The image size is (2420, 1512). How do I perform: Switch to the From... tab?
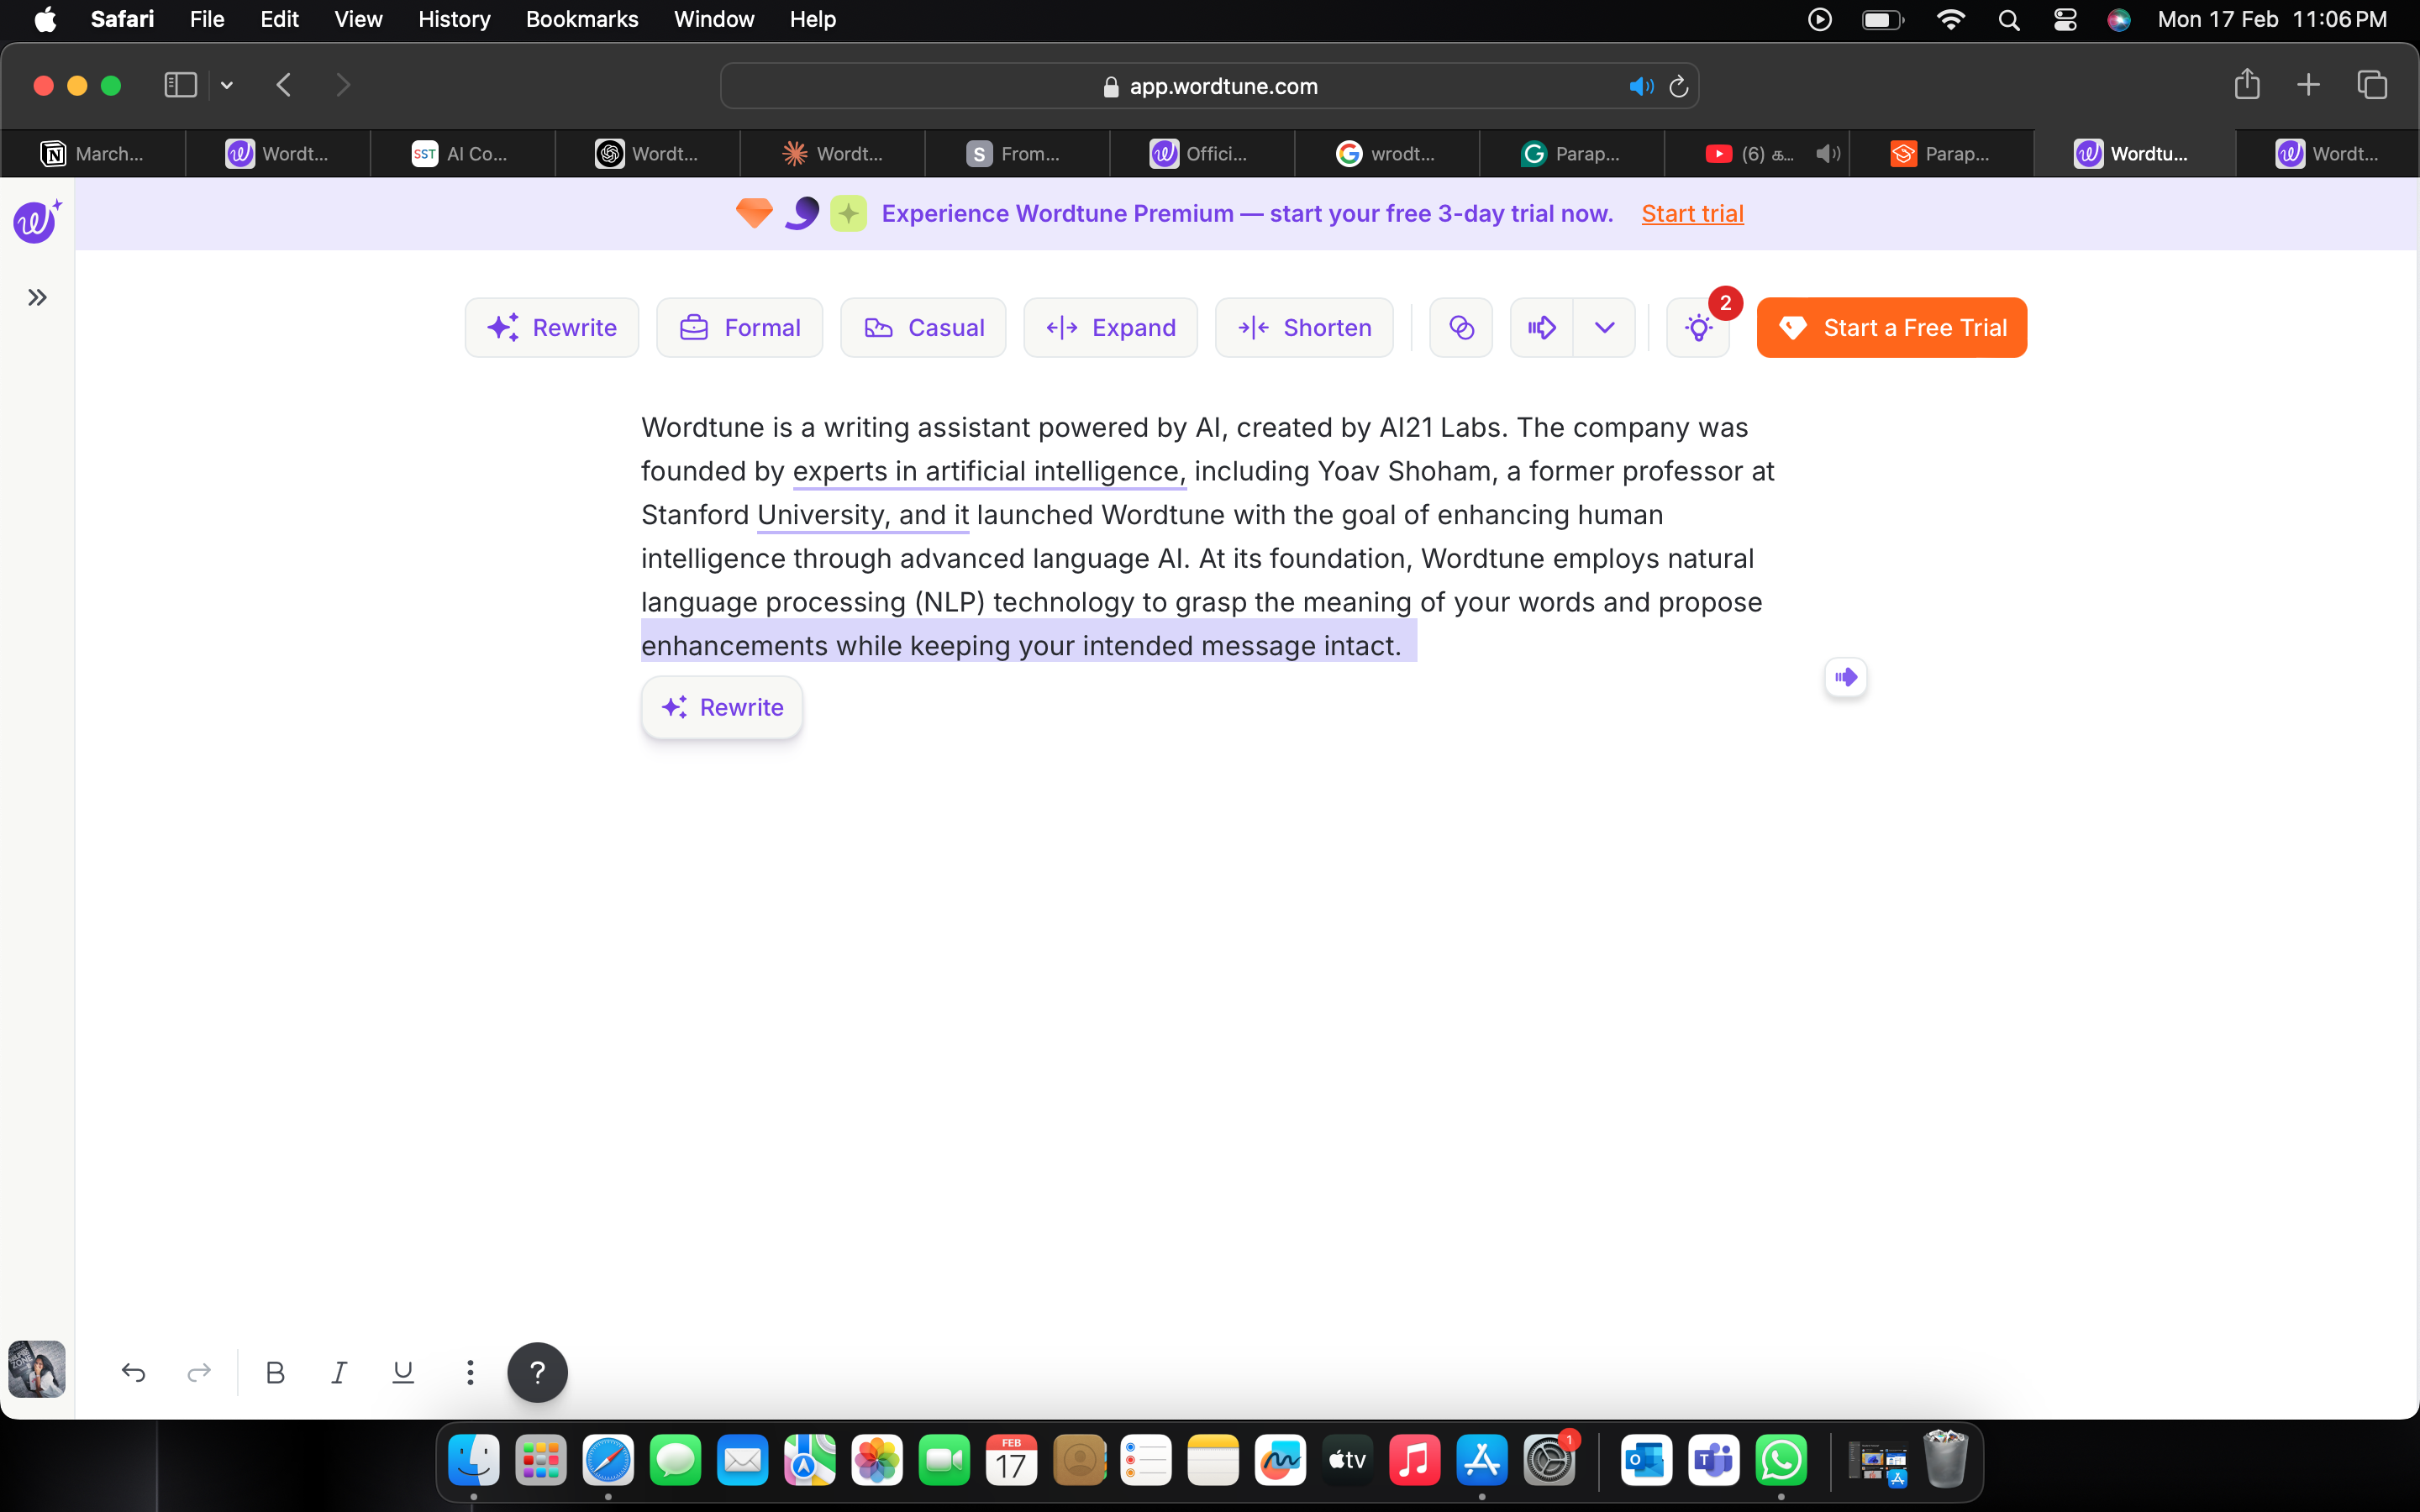click(x=1017, y=153)
